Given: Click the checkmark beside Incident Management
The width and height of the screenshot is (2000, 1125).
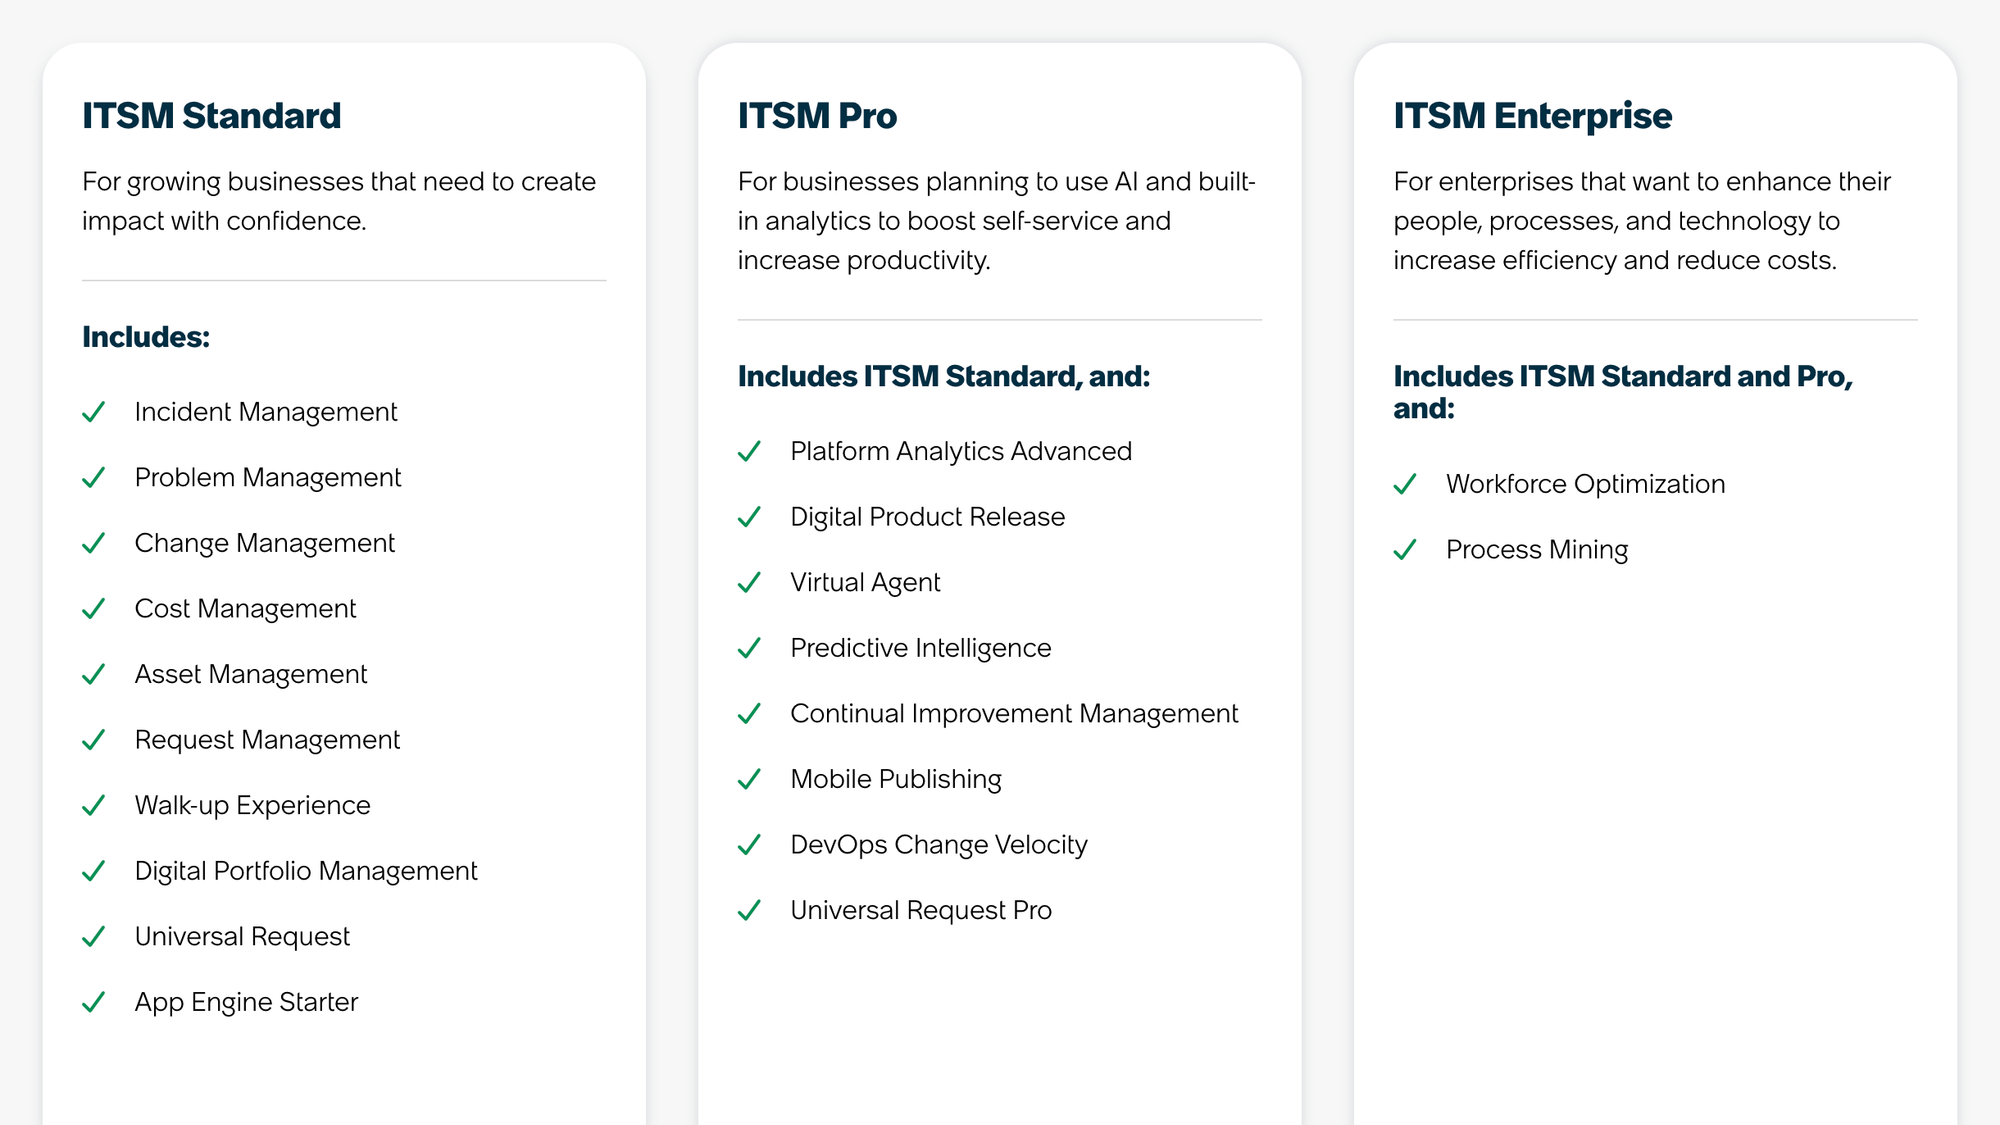Looking at the screenshot, I should (x=94, y=412).
